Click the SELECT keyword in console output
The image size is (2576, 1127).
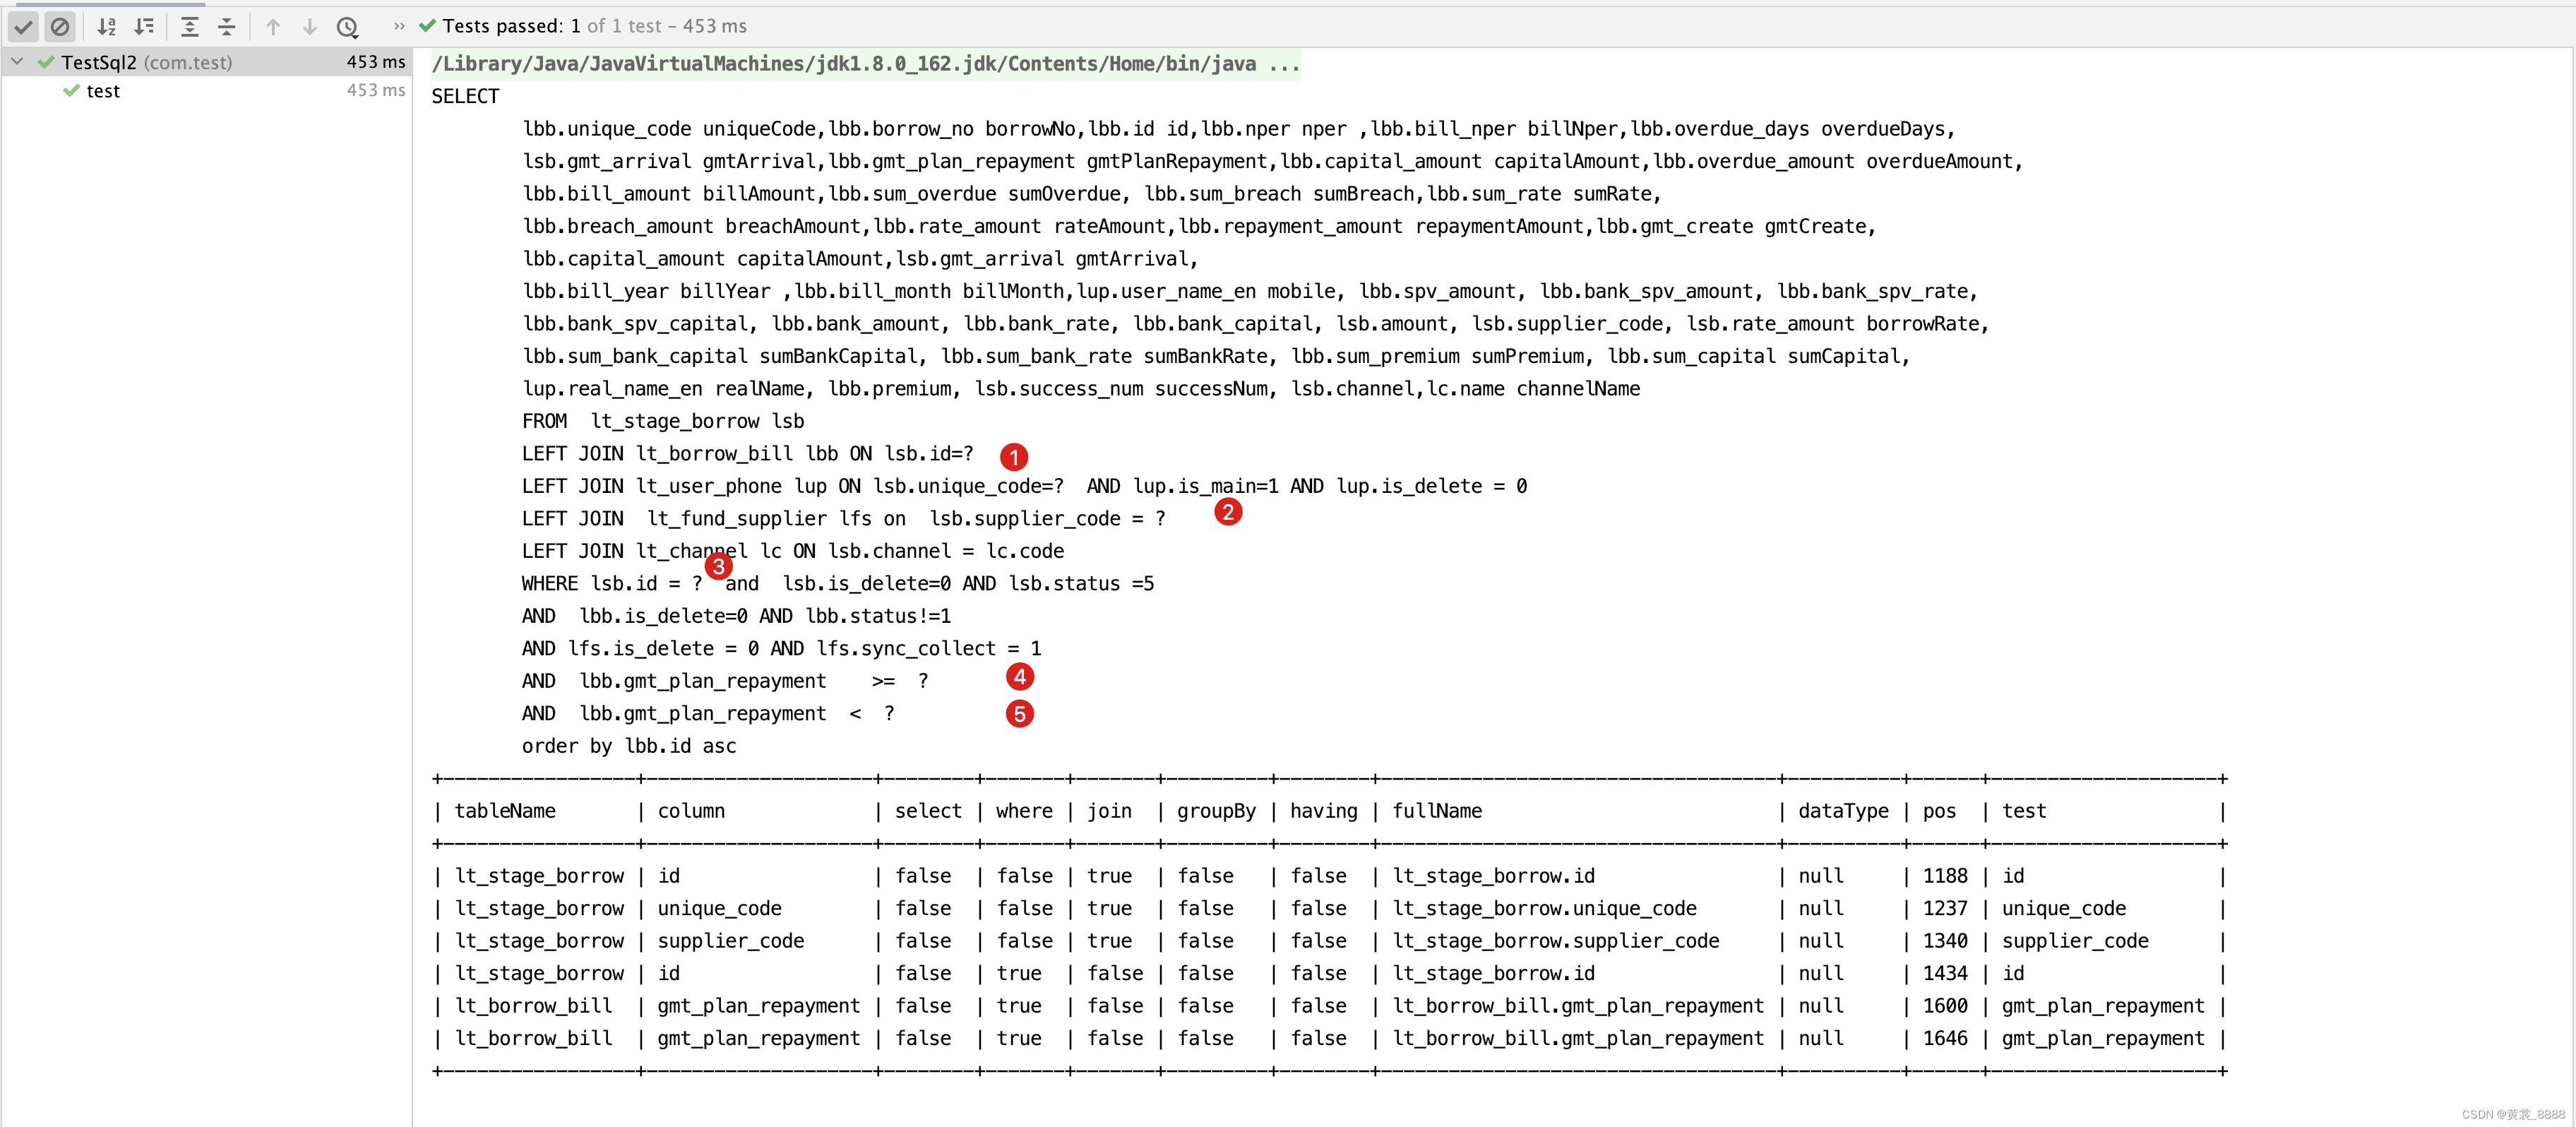pos(465,96)
